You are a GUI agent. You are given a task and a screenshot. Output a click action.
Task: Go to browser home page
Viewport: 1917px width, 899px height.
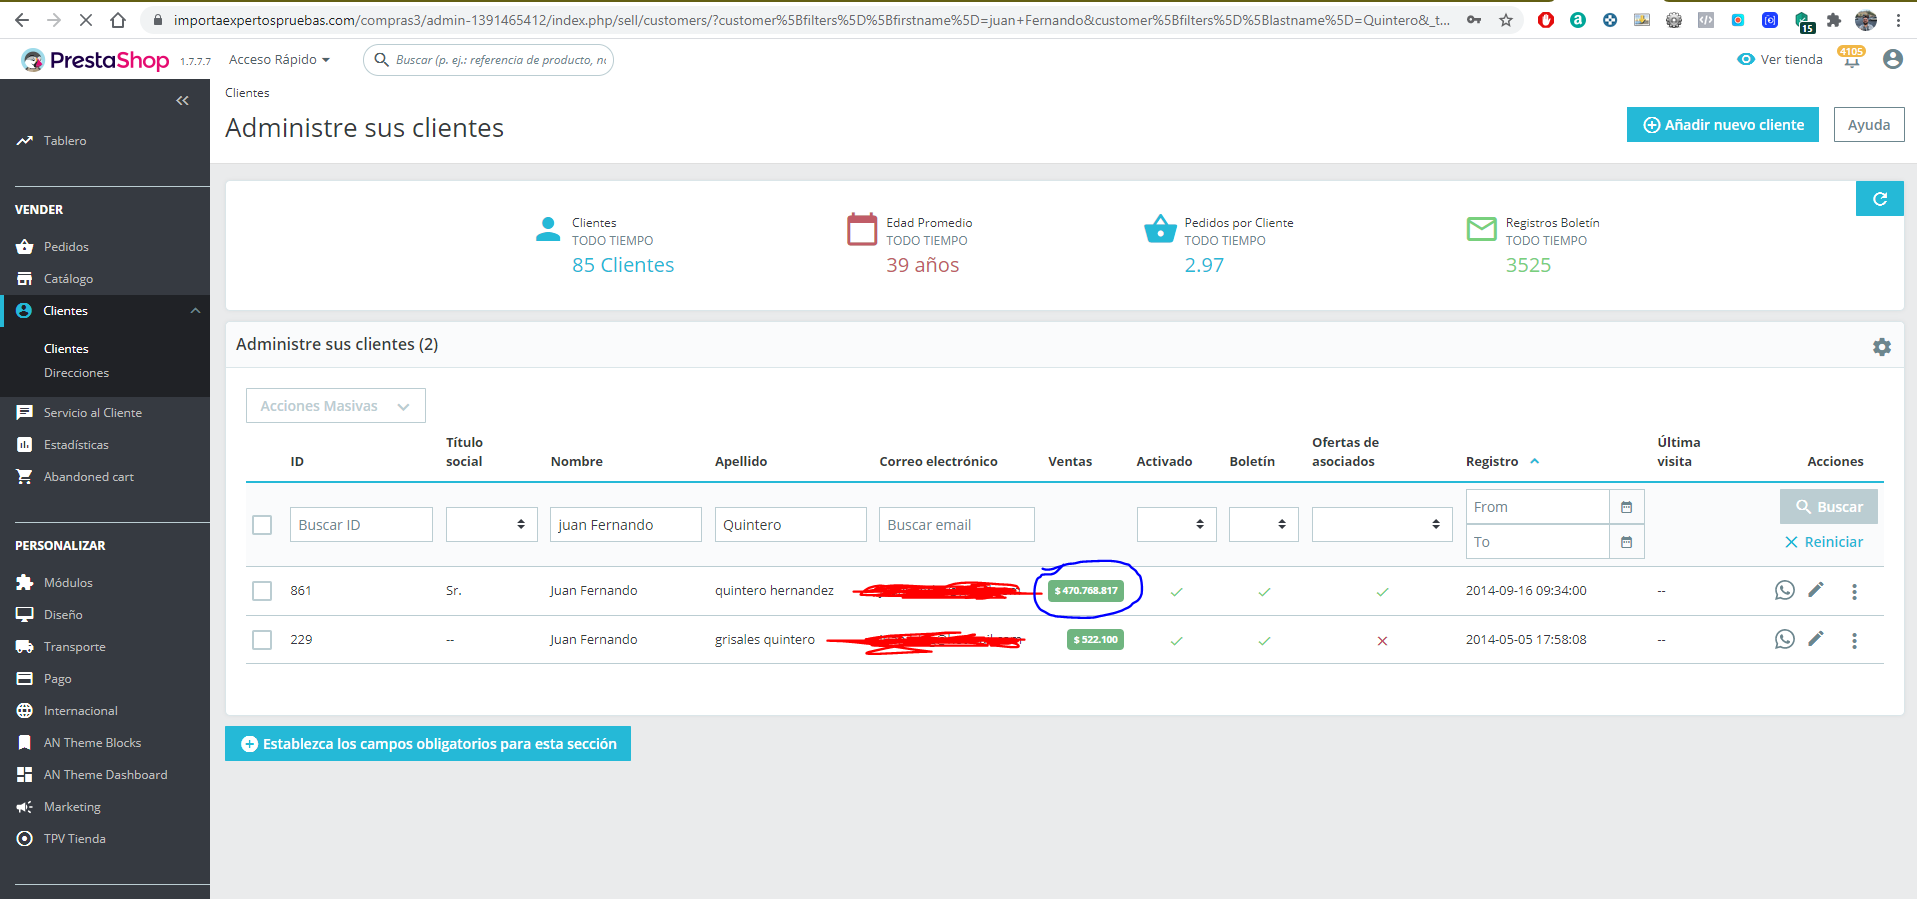pos(118,20)
